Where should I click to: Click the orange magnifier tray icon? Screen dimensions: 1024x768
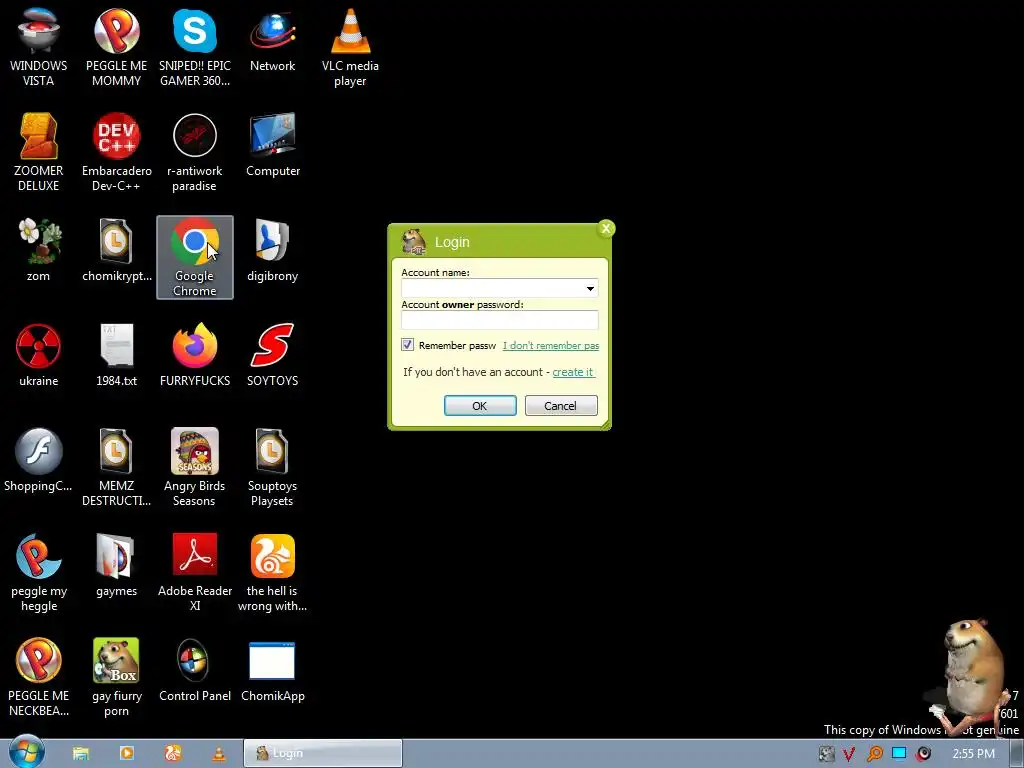pyautogui.click(x=874, y=754)
